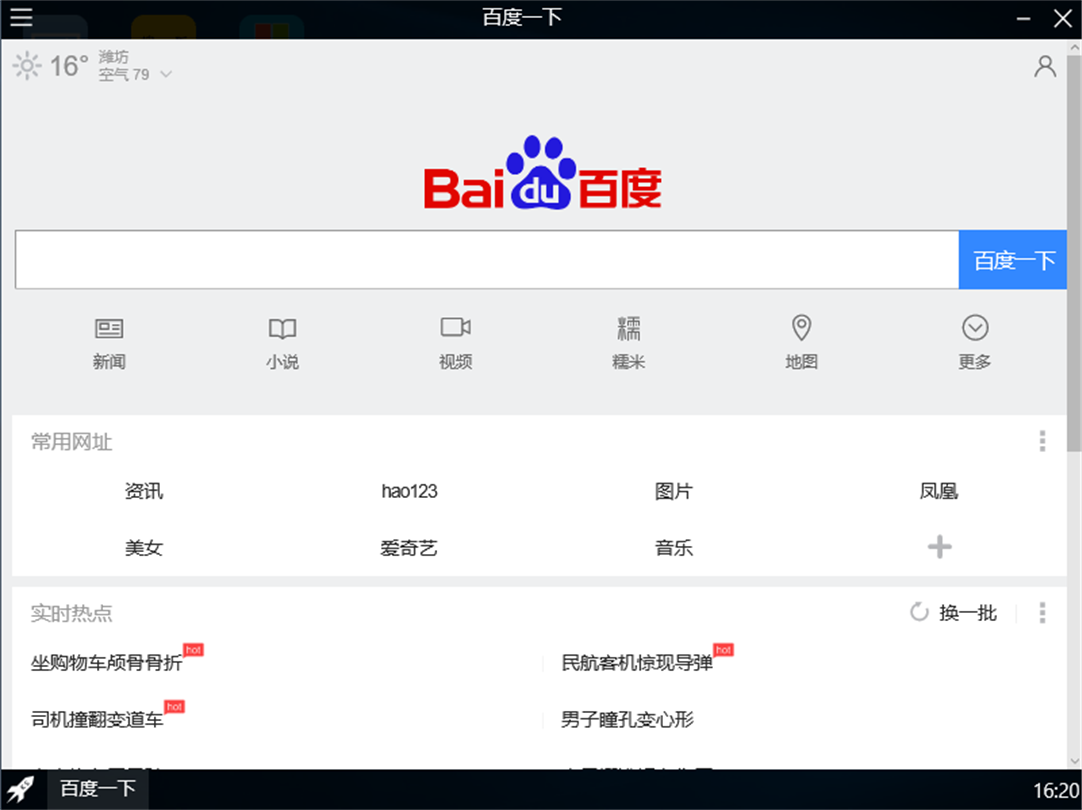The width and height of the screenshot is (1082, 810).
Task: Click the 空气 79 air quality label
Action: coord(124,75)
